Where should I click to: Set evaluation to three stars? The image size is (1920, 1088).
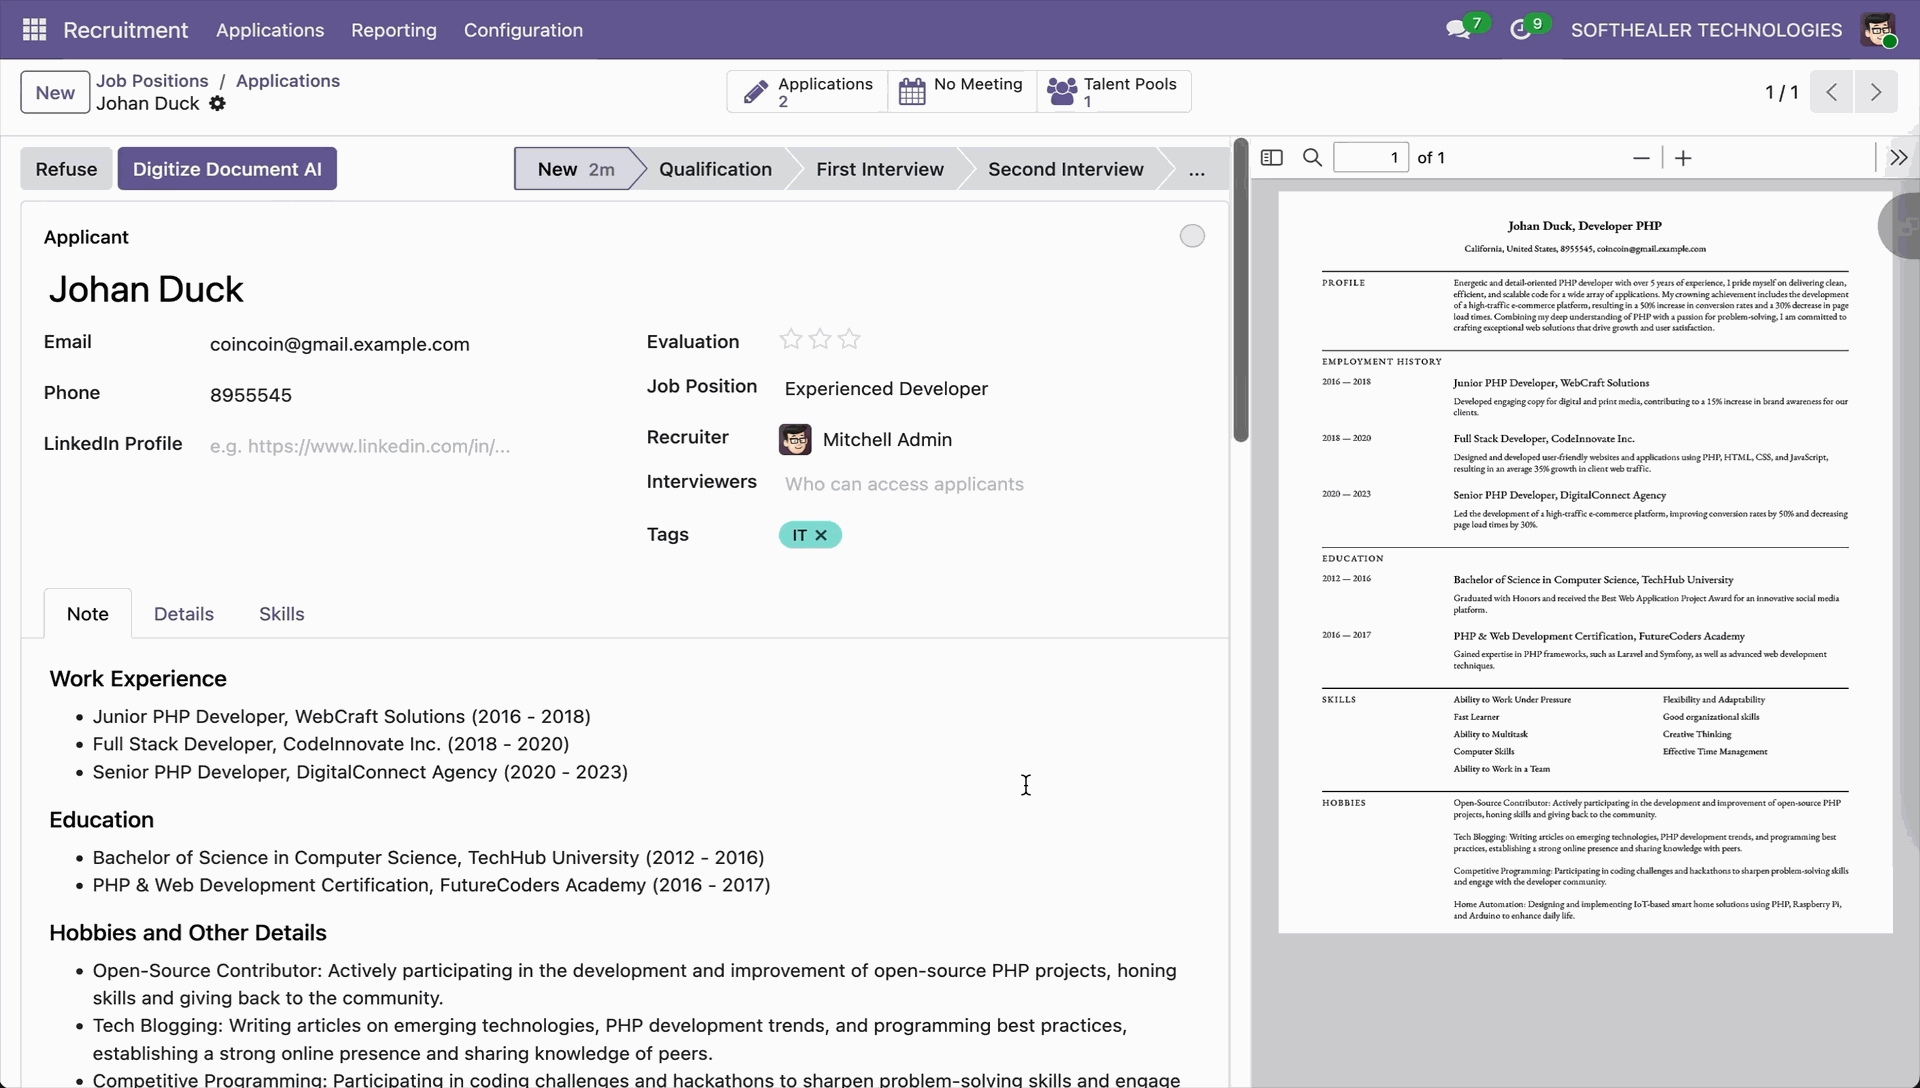[849, 340]
